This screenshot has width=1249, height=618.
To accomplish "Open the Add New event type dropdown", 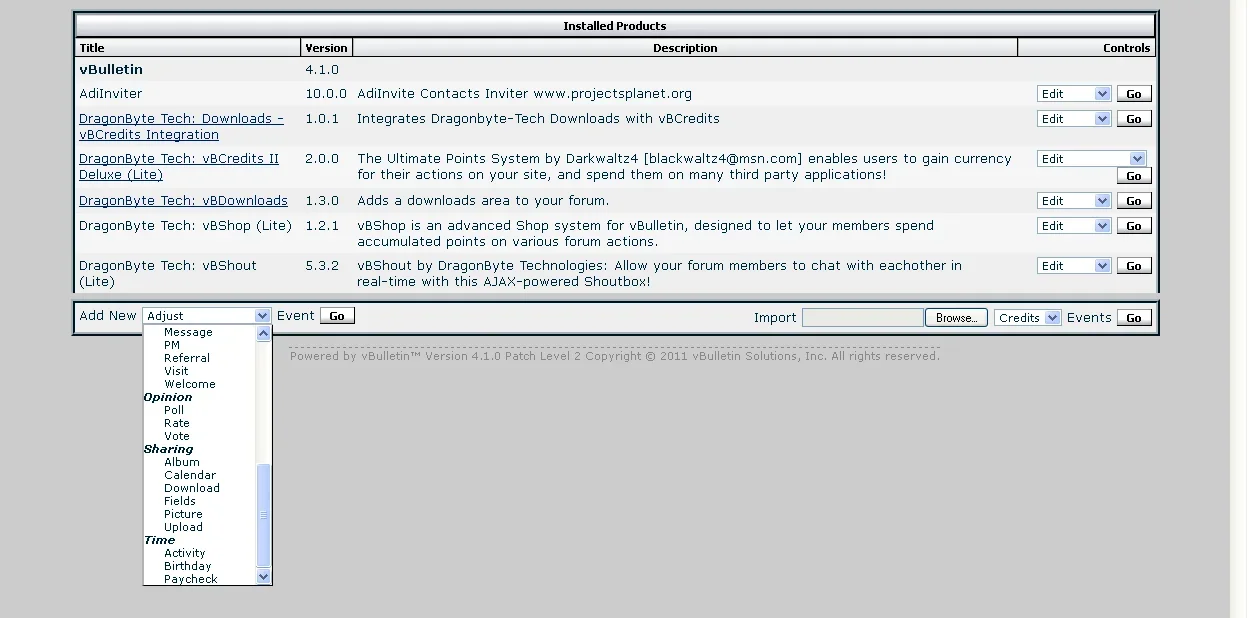I will click(206, 316).
